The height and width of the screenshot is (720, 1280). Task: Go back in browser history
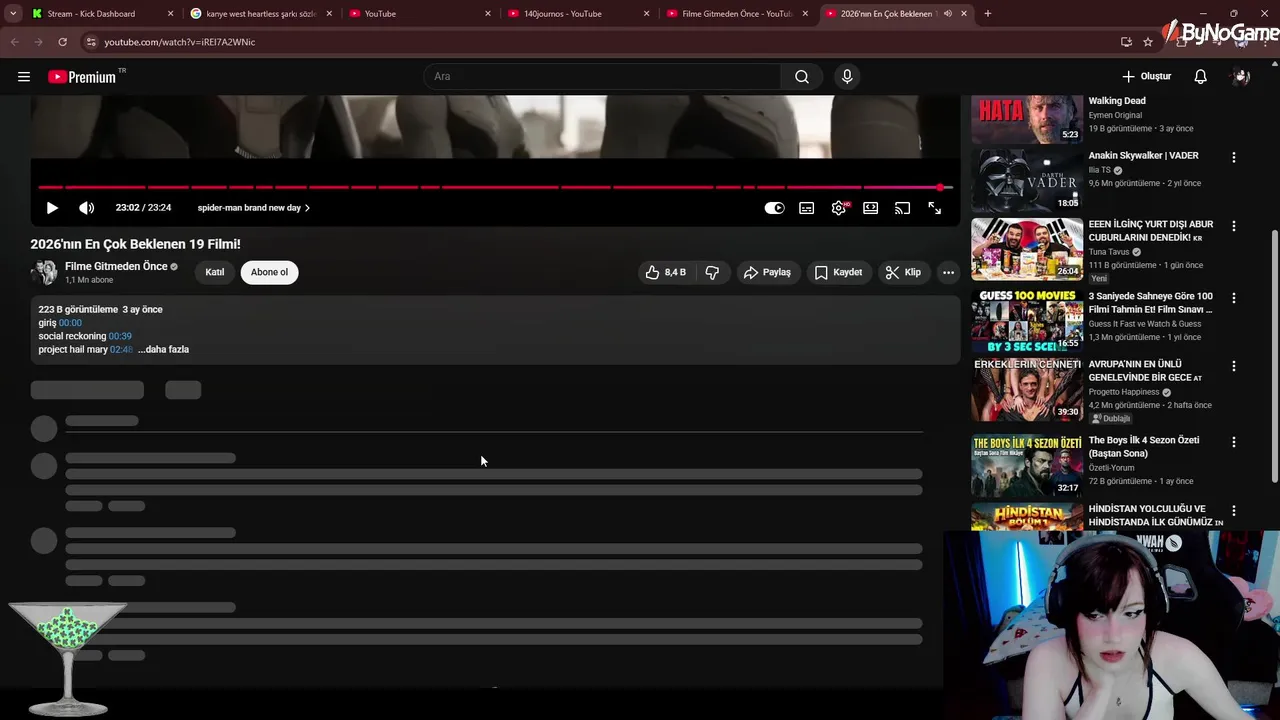coord(15,42)
